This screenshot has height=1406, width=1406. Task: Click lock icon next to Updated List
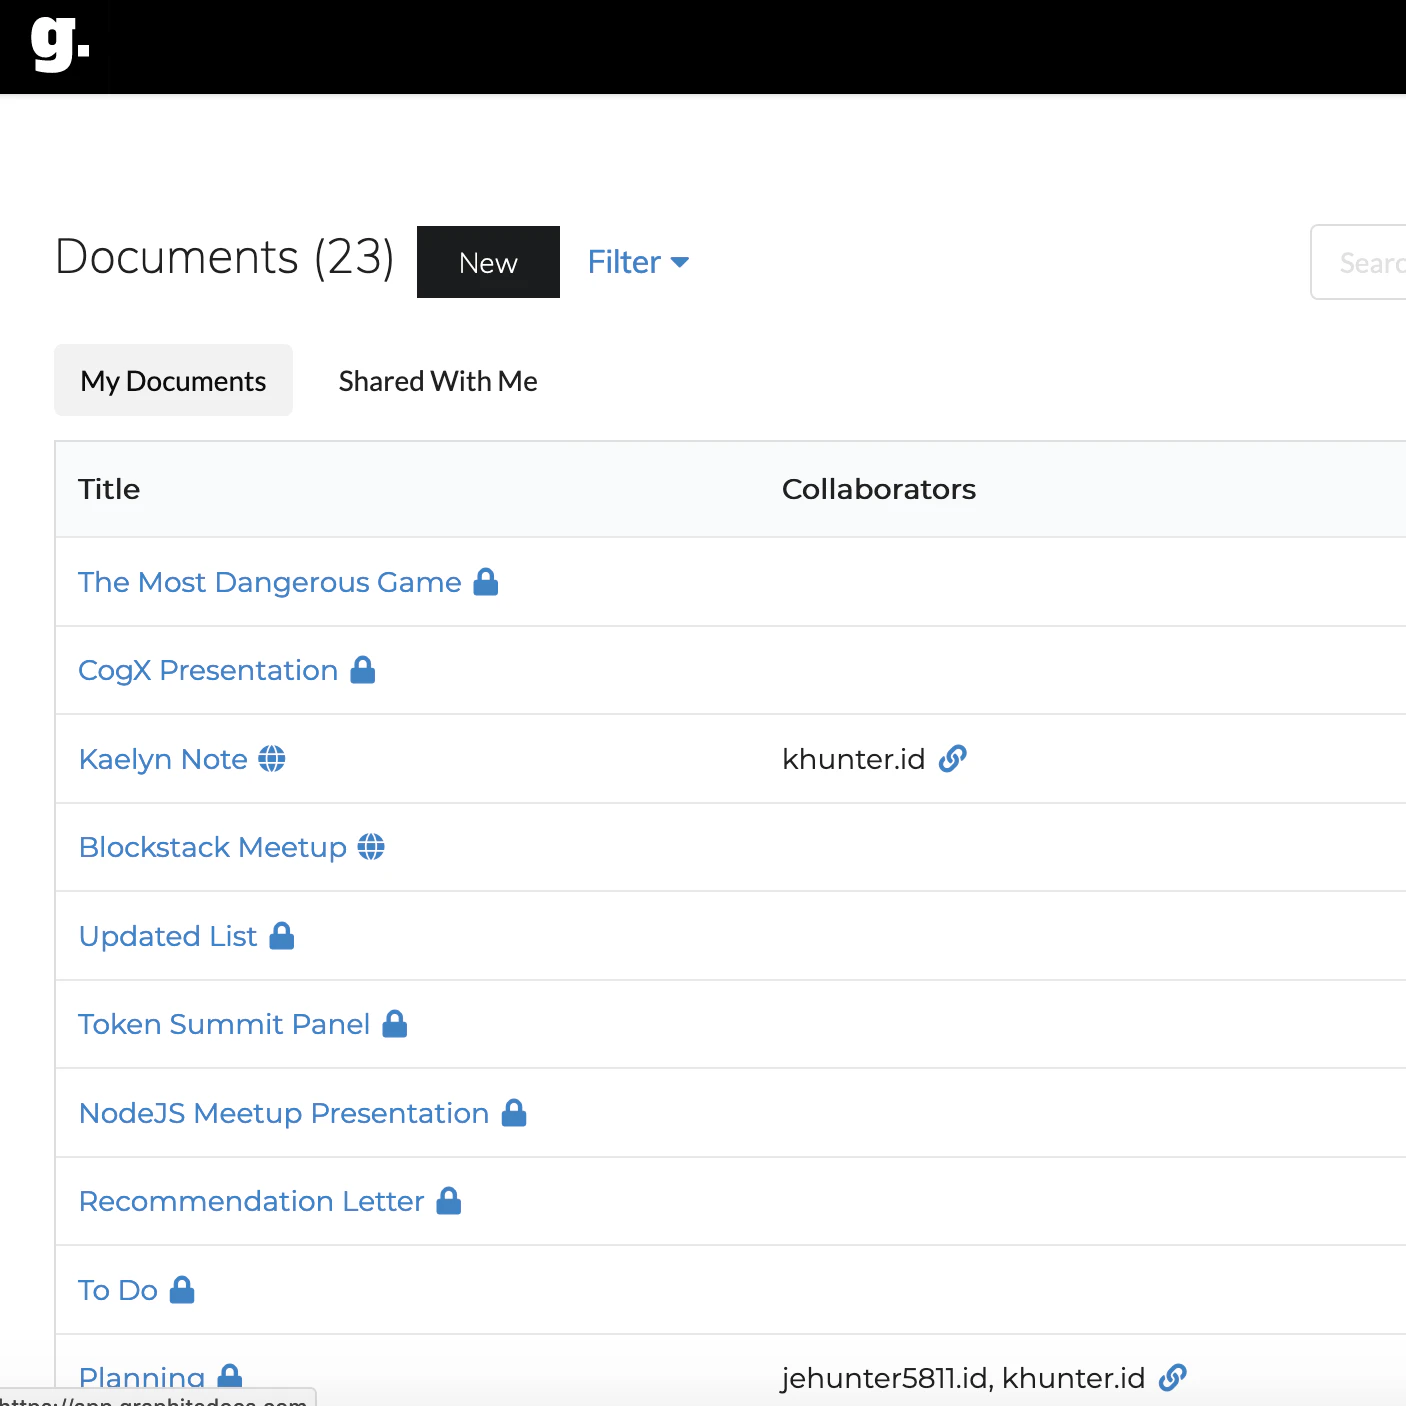(x=282, y=936)
